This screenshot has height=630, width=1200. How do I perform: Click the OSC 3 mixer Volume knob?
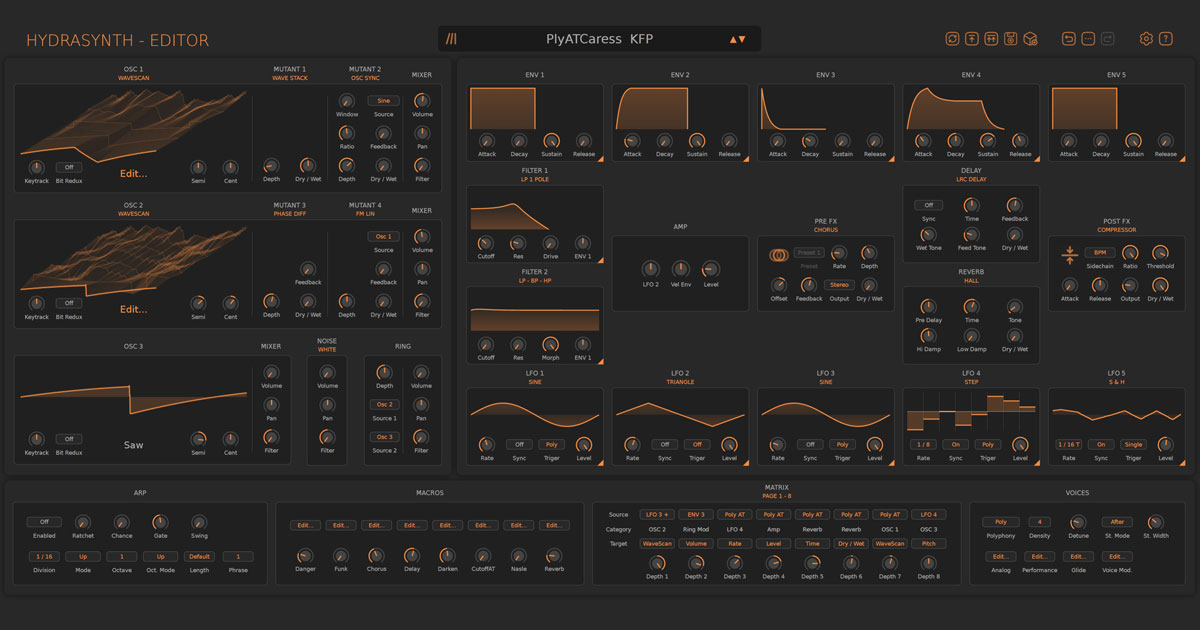pyautogui.click(x=271, y=372)
